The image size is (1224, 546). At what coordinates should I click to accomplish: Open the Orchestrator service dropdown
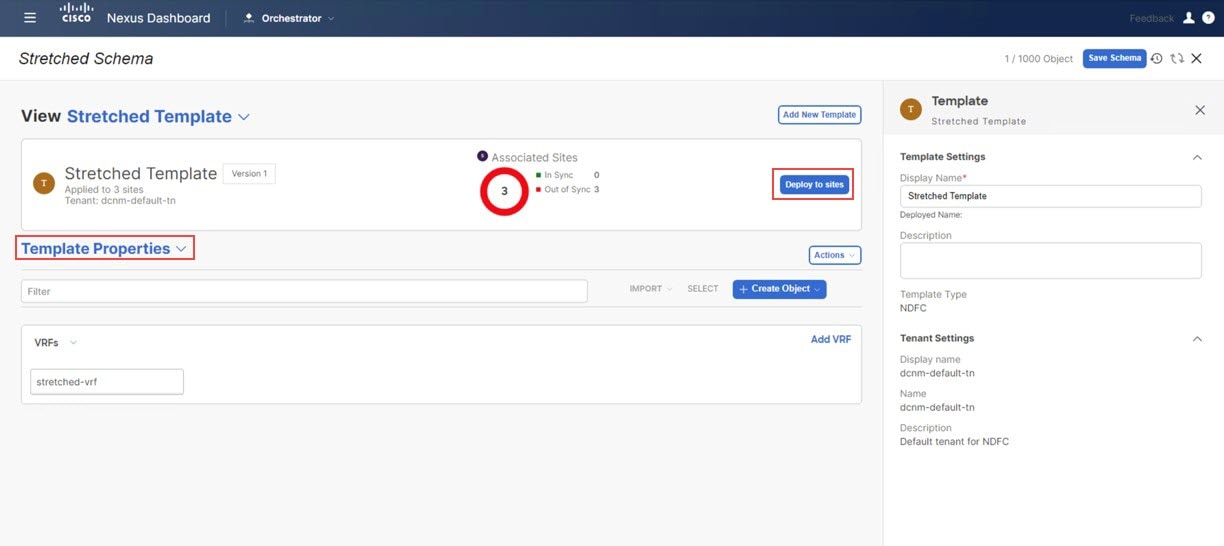tap(289, 18)
